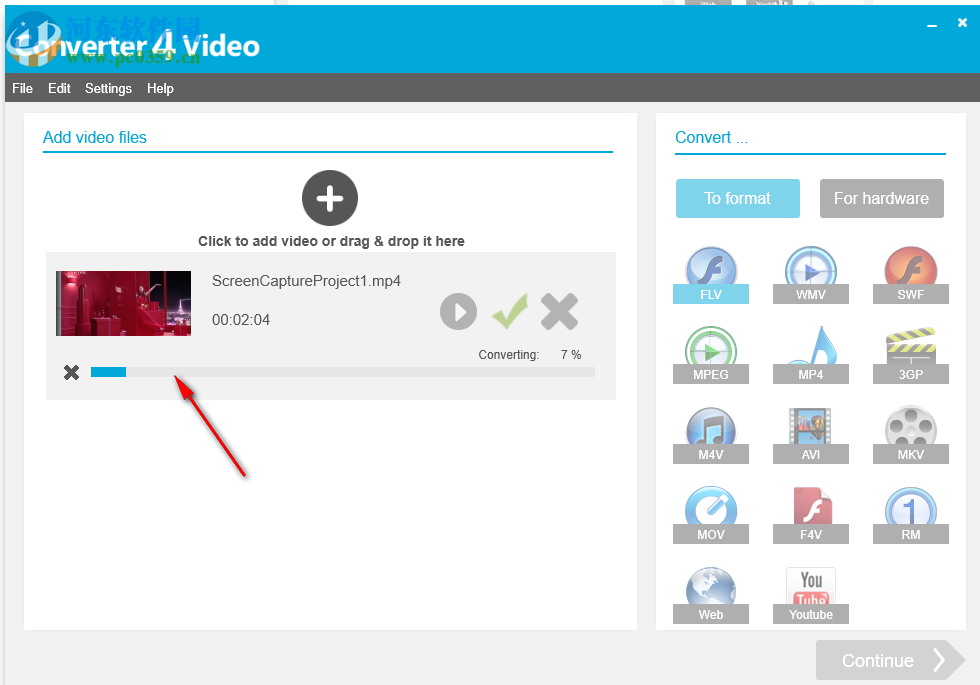Click the plus icon to add a video

(330, 198)
